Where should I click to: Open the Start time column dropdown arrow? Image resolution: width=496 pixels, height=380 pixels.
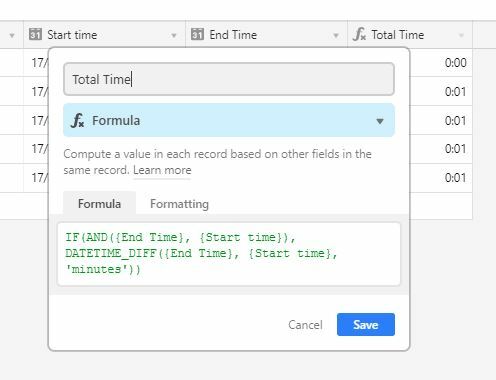(x=174, y=35)
